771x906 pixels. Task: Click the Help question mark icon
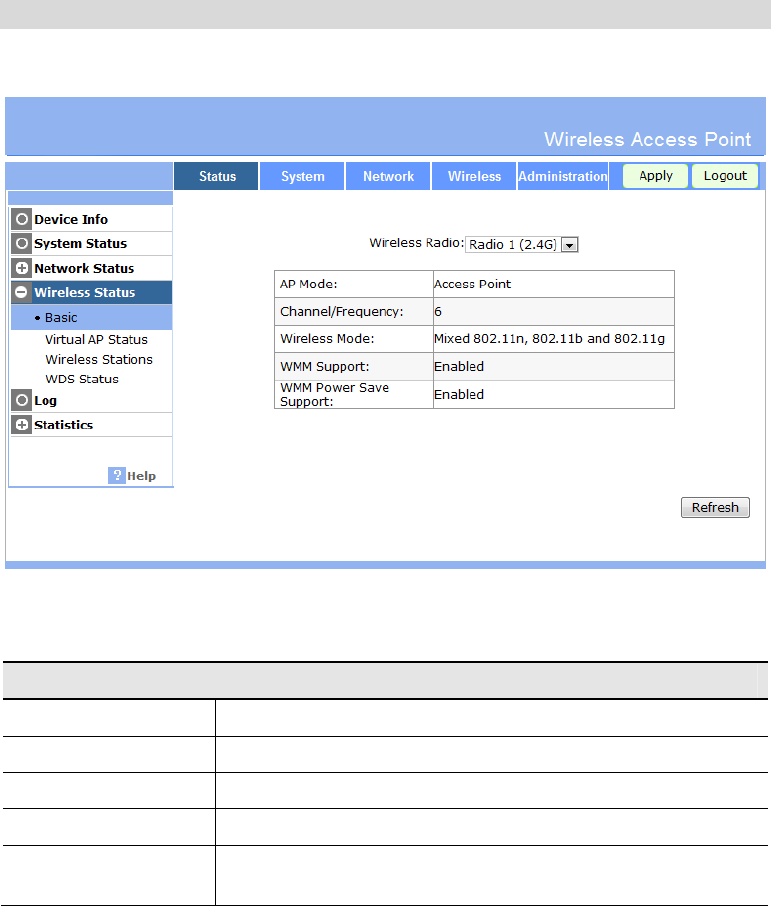[x=117, y=476]
